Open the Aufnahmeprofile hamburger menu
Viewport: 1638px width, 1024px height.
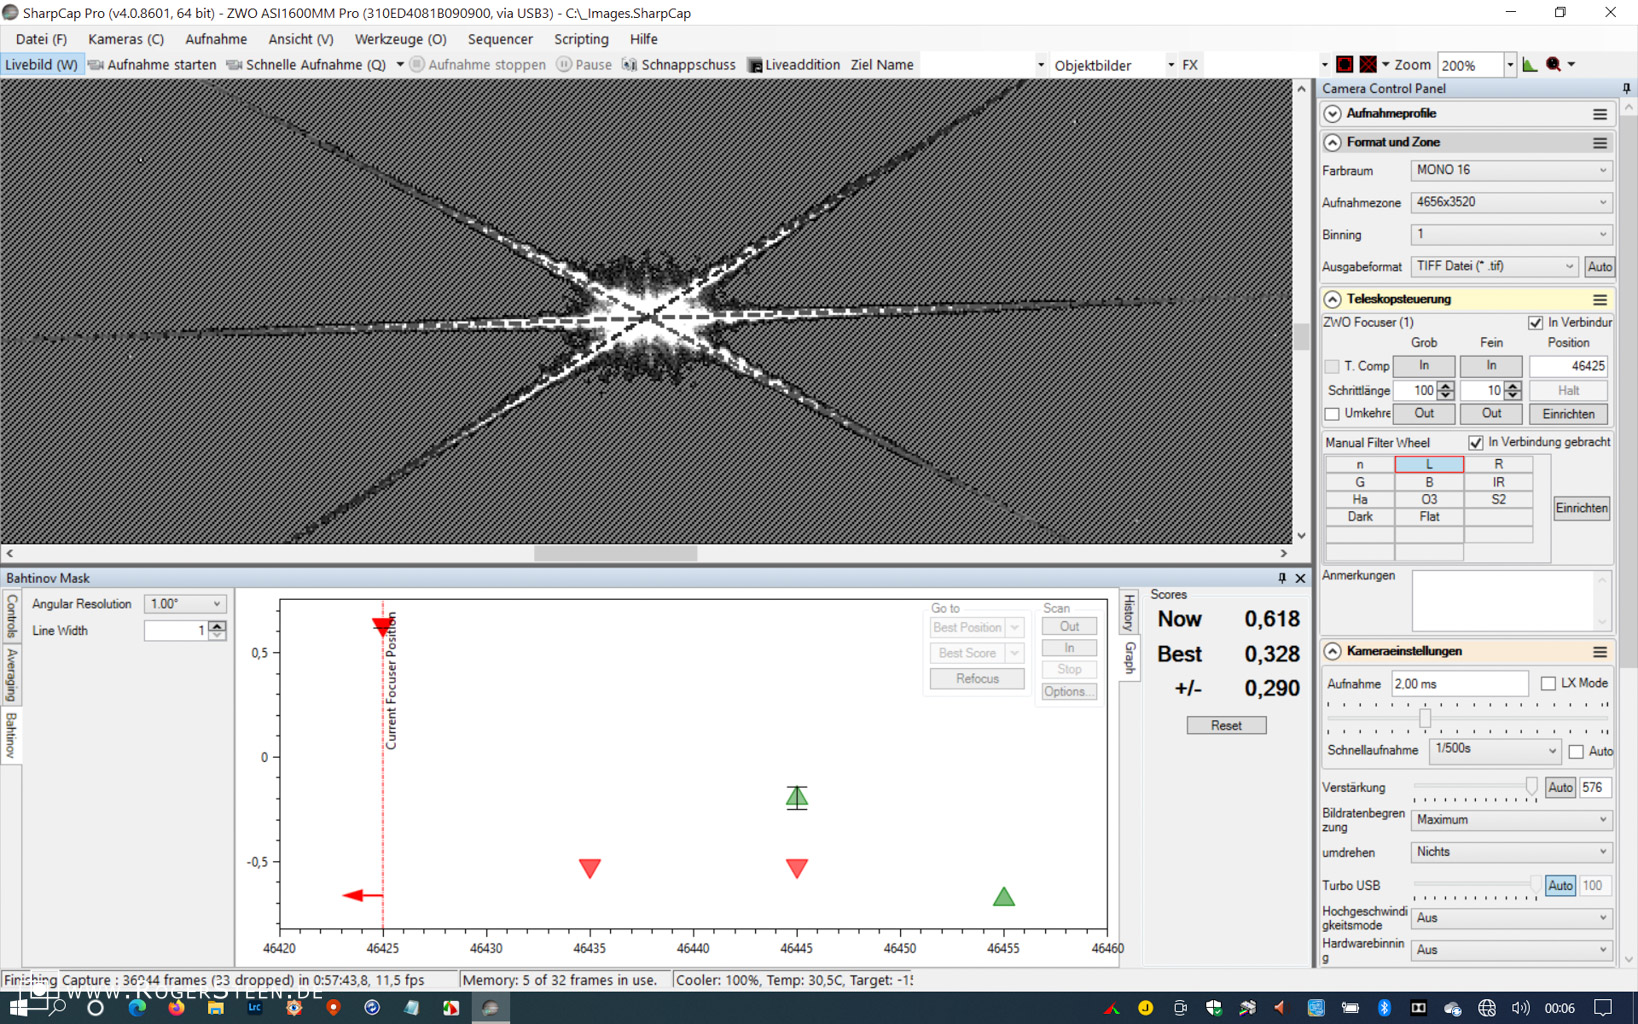click(1600, 114)
